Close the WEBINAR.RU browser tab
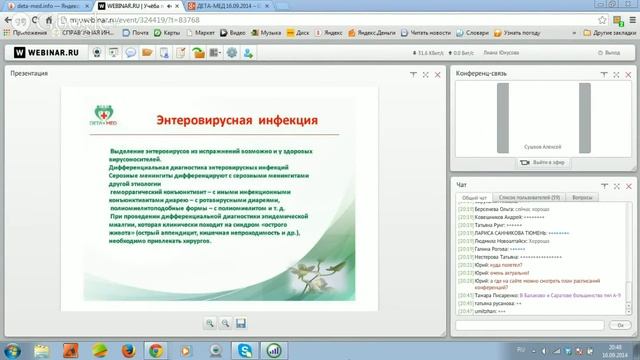 pos(177,6)
